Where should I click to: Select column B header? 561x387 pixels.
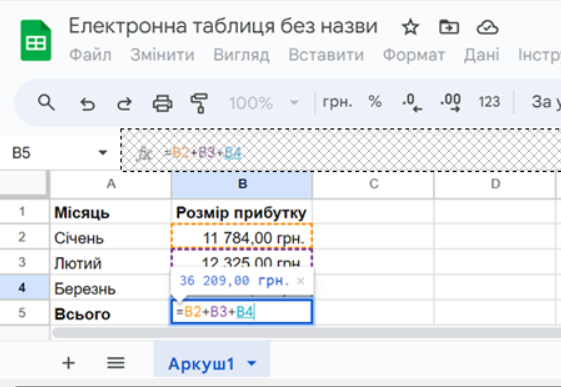[x=242, y=184]
